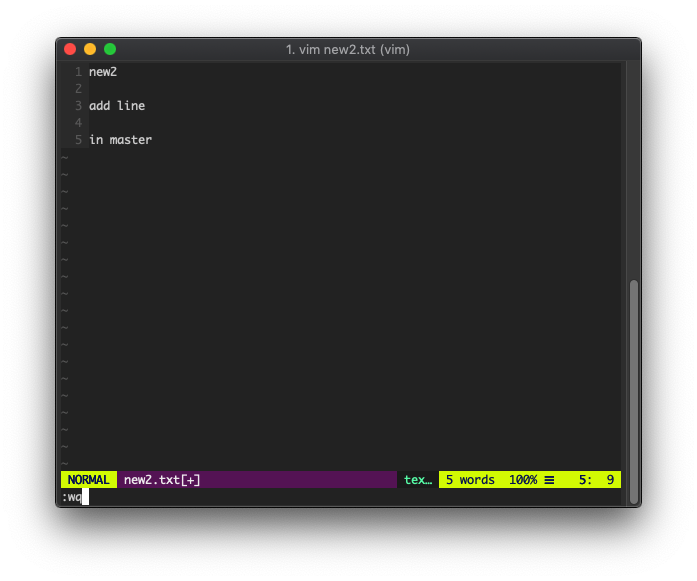Click the three-line icon in status line

pos(549,480)
